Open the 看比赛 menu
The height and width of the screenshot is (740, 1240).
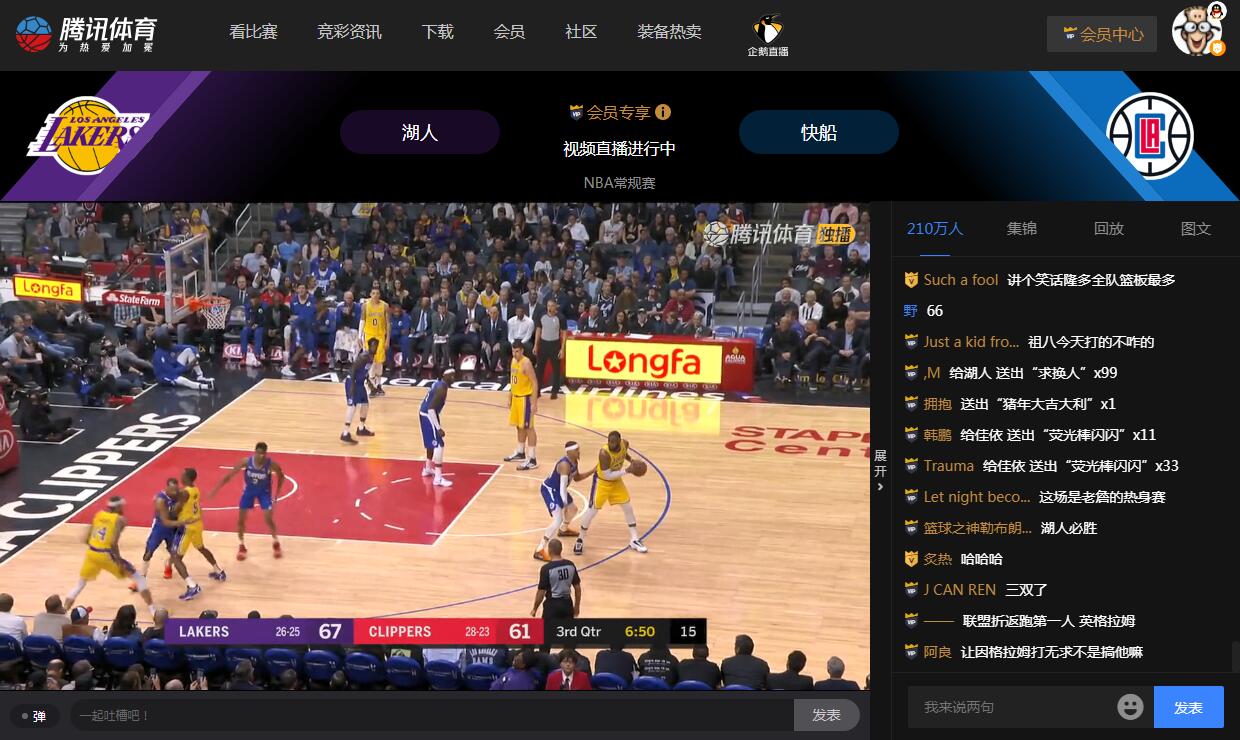click(x=253, y=32)
